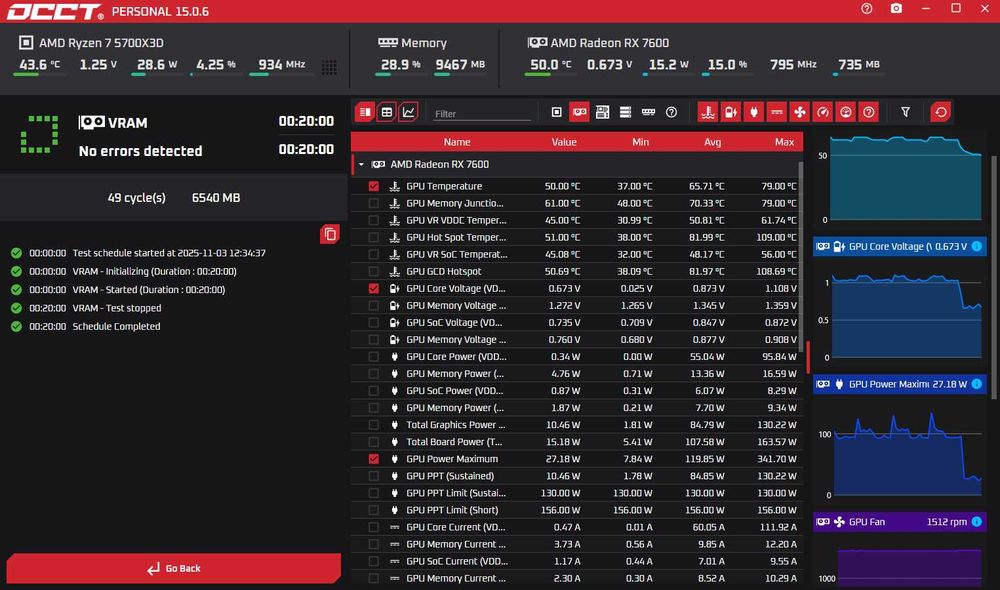Switch to combined table and graph view
The width and height of the screenshot is (1000, 590).
point(365,112)
